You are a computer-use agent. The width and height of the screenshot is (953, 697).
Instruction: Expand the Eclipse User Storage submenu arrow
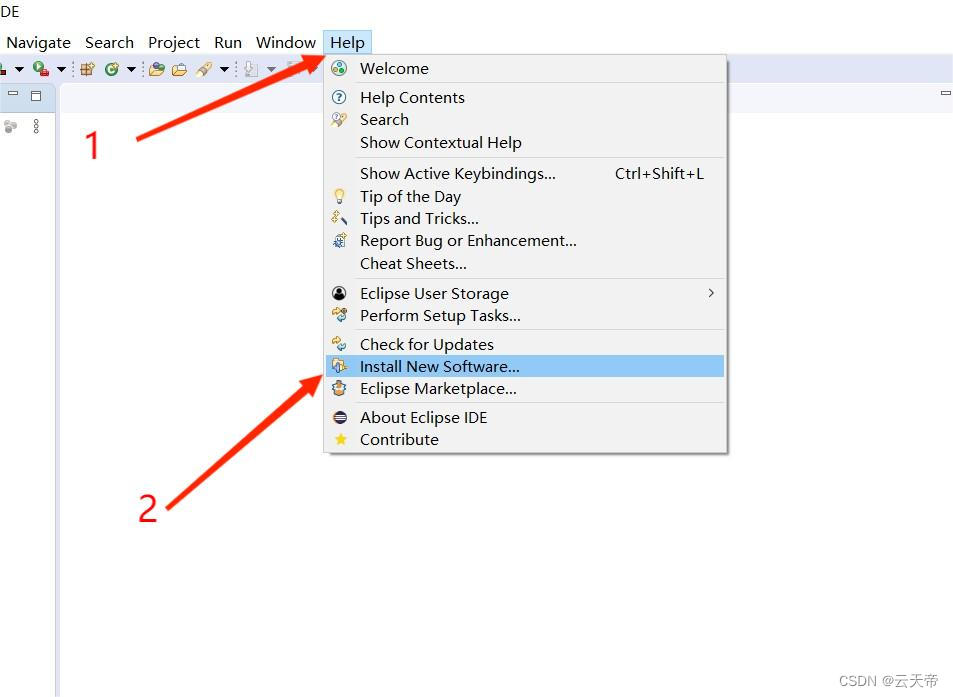711,293
